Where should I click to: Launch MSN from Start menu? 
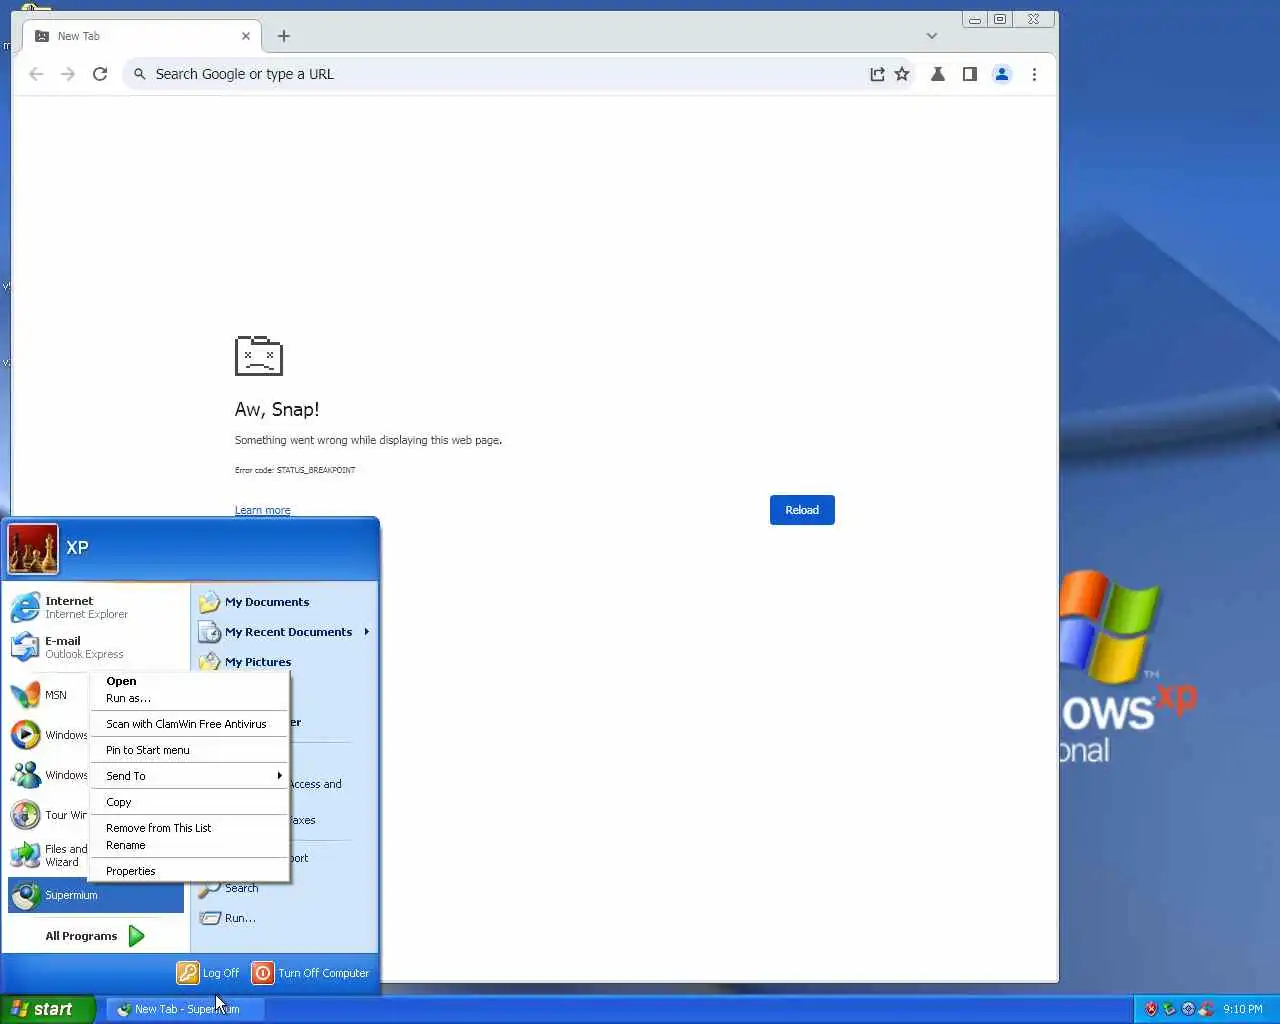coord(48,695)
